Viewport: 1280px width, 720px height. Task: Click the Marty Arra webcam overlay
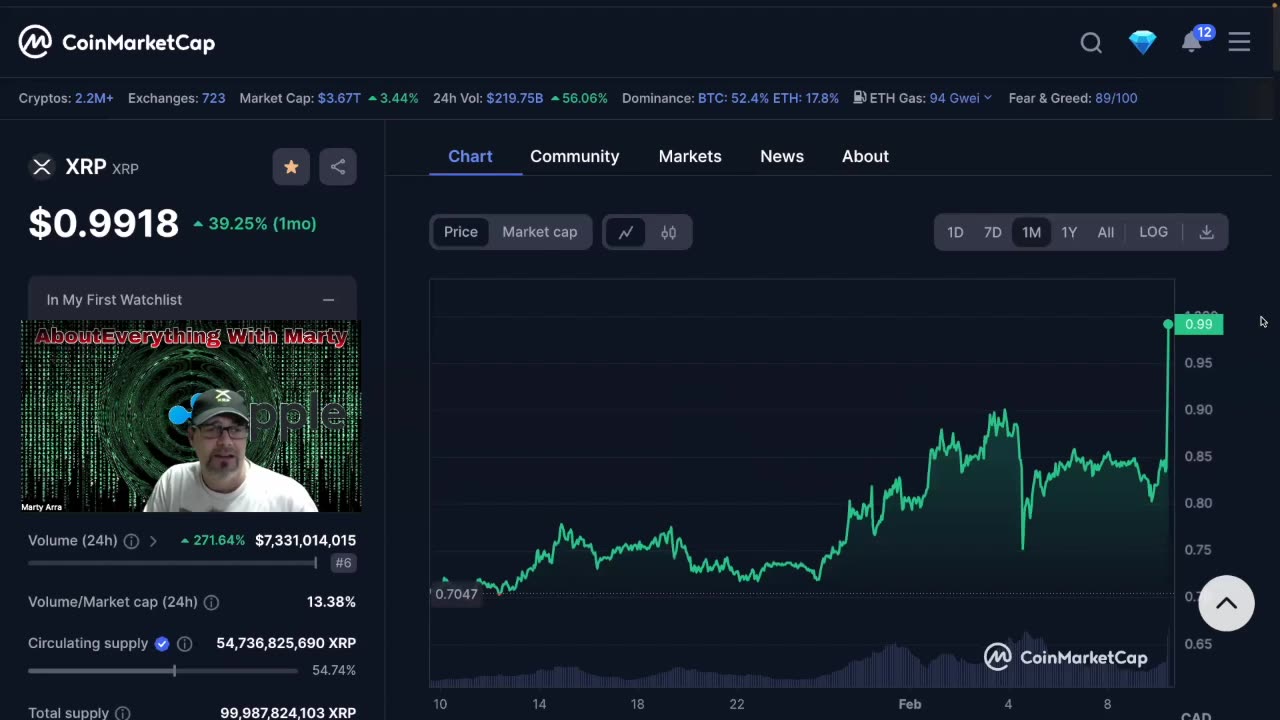click(191, 416)
